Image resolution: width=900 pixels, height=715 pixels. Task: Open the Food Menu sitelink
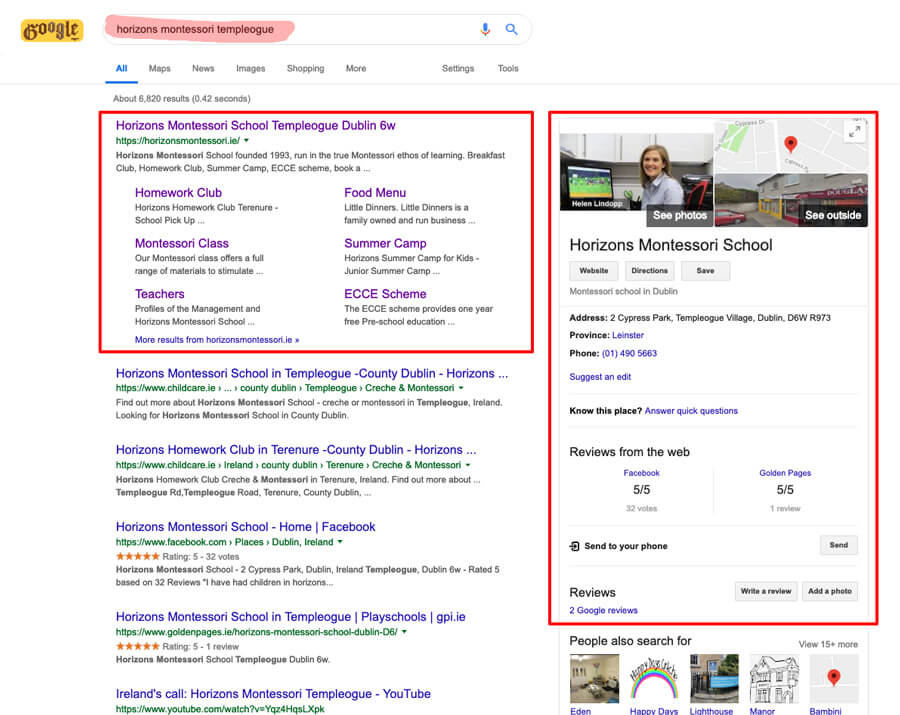click(375, 193)
